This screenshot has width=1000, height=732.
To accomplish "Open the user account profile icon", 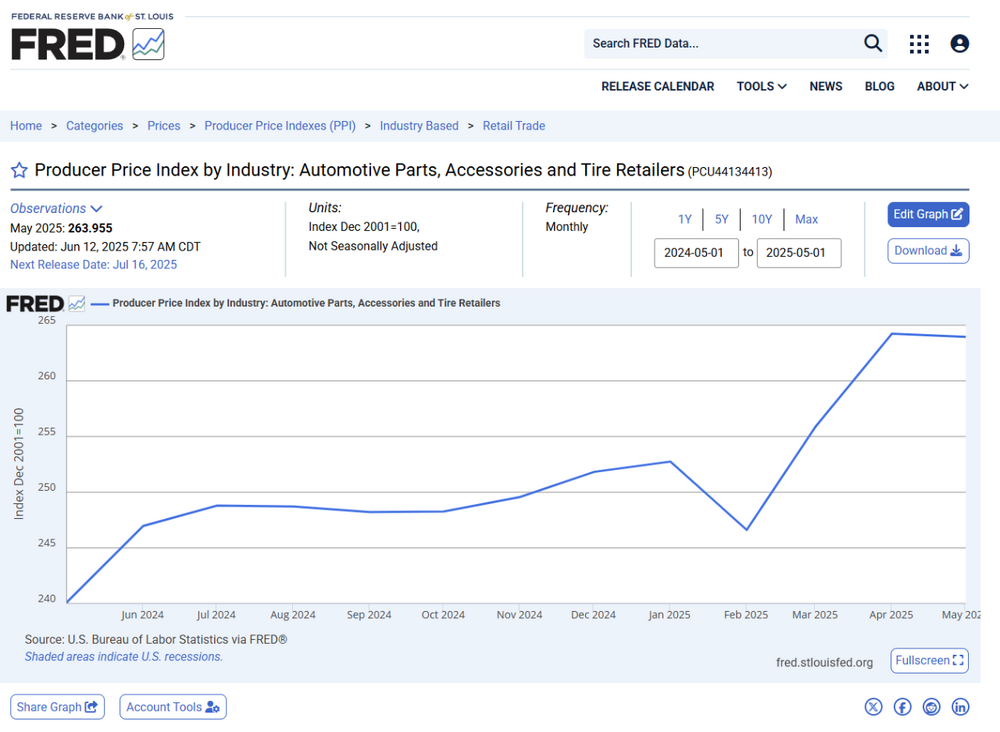I will pyautogui.click(x=959, y=43).
